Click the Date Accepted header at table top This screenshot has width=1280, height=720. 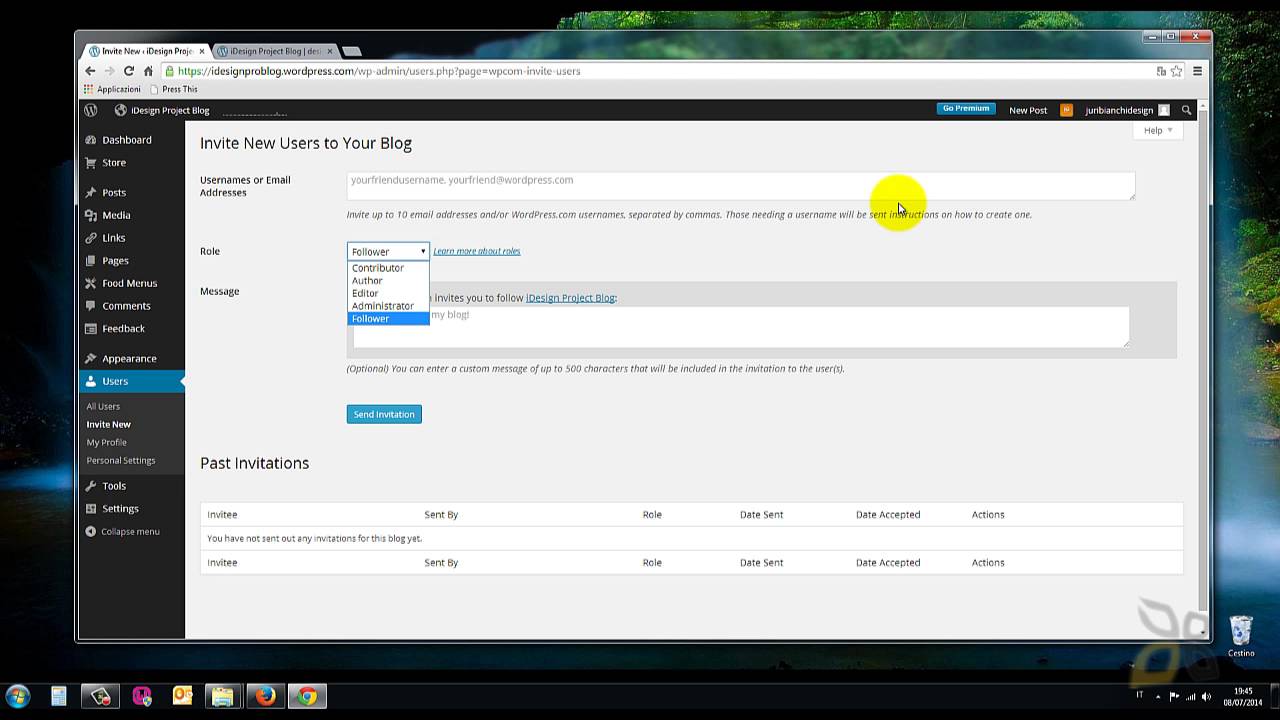coord(888,514)
